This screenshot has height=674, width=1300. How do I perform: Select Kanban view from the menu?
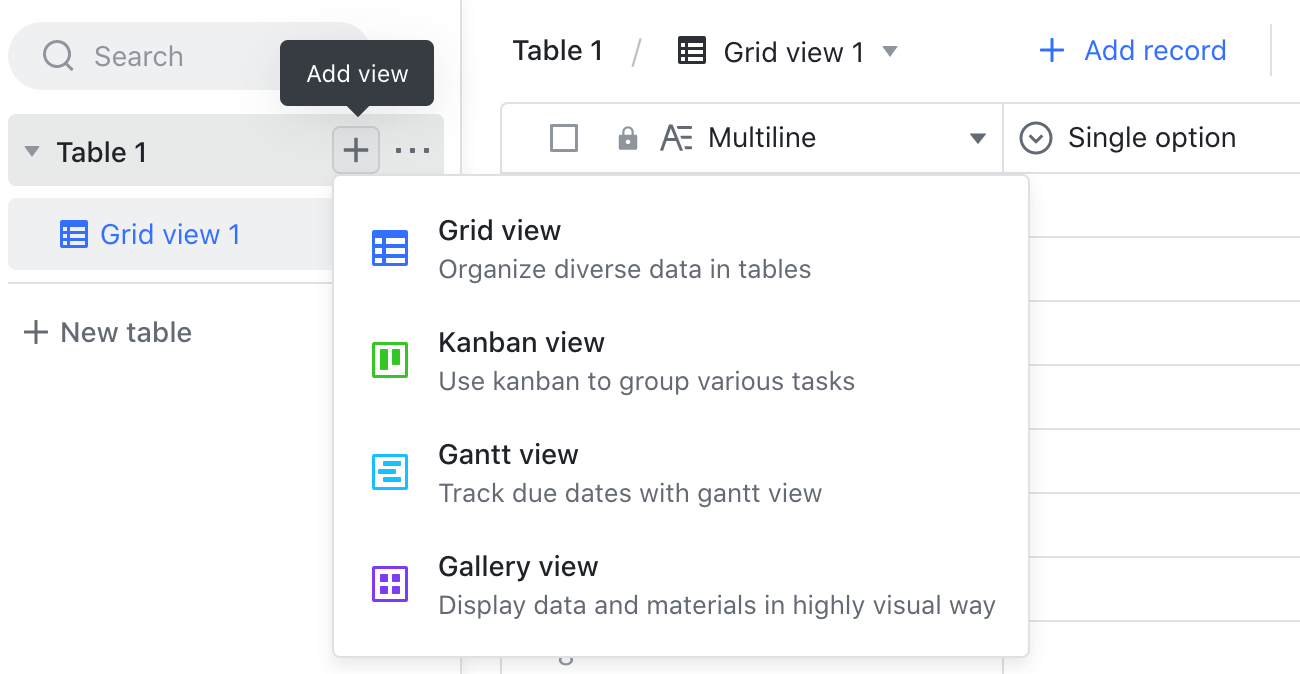(x=521, y=342)
